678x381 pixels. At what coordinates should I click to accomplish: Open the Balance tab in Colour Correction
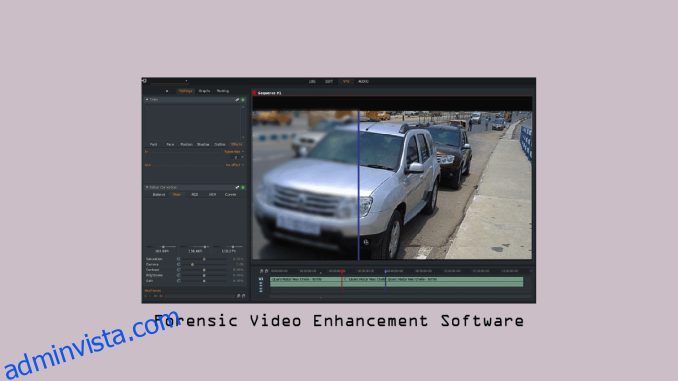[x=159, y=195]
